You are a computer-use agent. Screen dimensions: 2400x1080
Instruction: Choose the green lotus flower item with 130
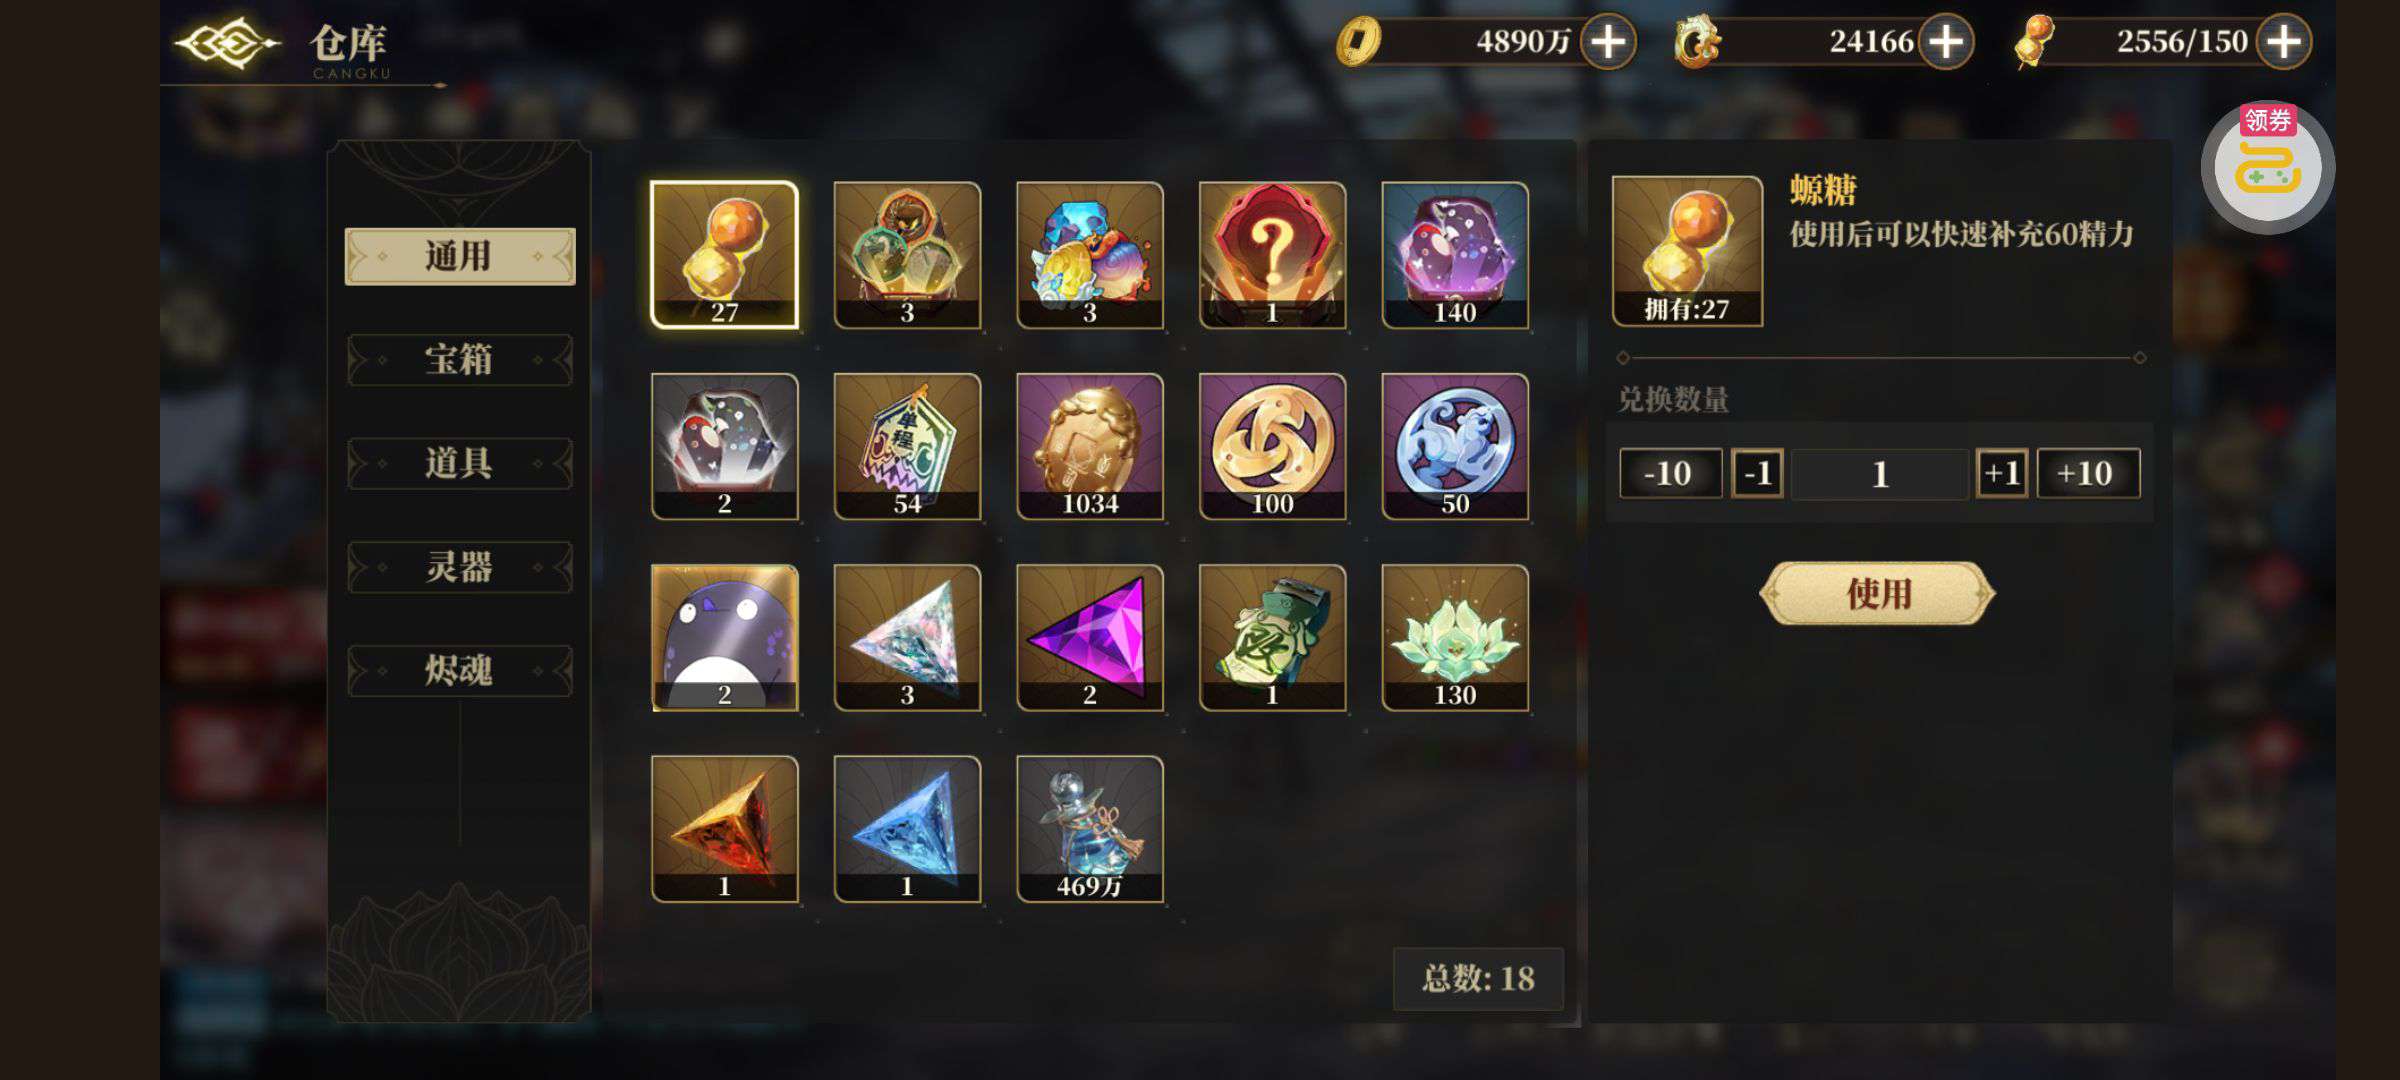pos(1455,638)
